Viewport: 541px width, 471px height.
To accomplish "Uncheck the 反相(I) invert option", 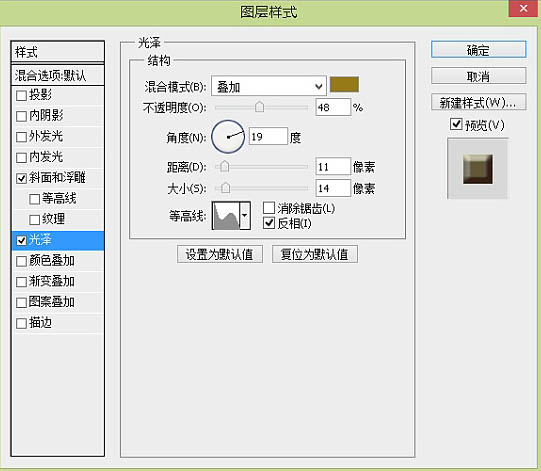I will click(x=269, y=223).
